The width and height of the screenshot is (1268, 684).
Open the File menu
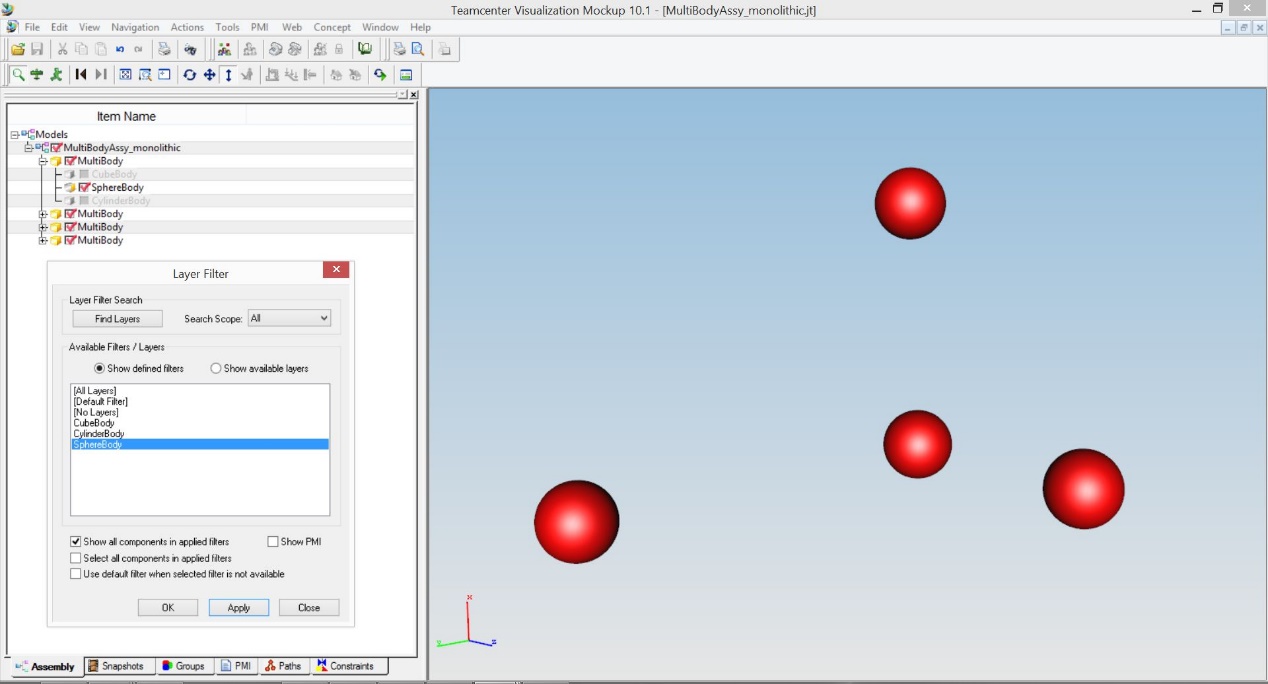[32, 27]
